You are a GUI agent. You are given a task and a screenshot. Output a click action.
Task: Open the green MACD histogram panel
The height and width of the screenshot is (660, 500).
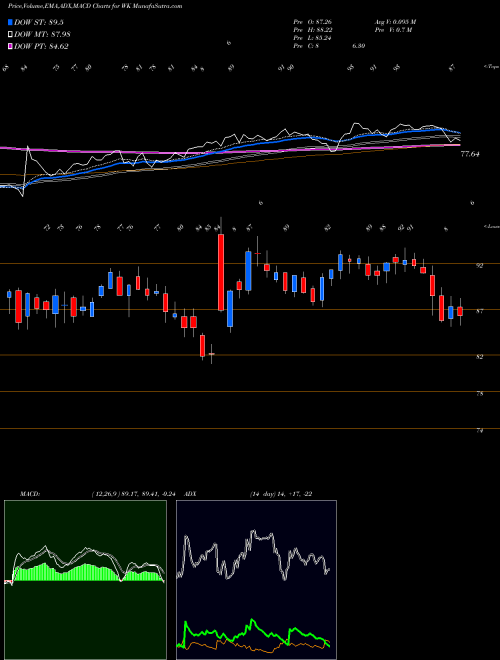tap(85, 580)
